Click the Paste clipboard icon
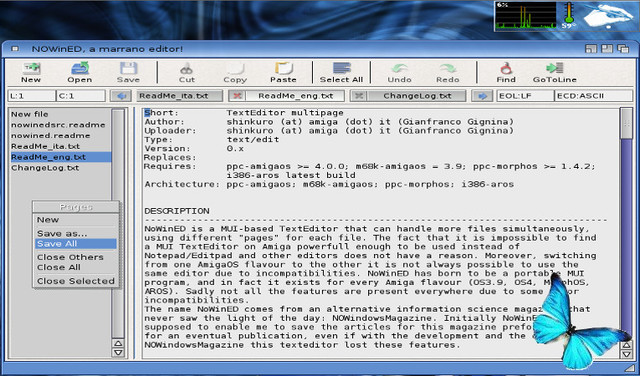This screenshot has height=376, width=640. tap(283, 72)
